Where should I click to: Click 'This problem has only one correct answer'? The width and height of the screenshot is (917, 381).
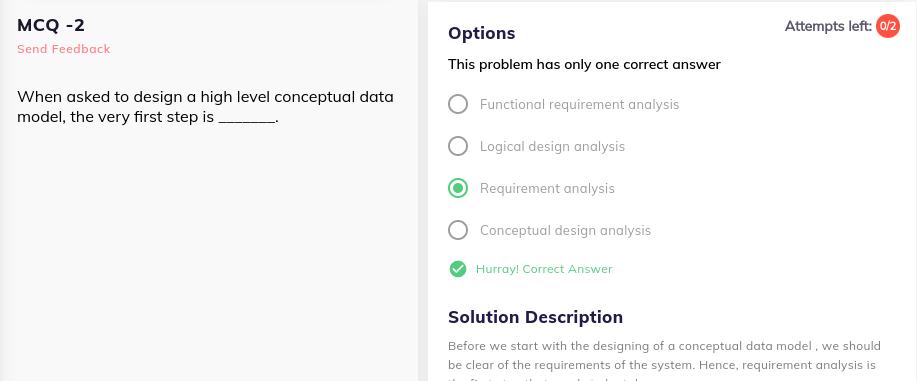(x=584, y=64)
